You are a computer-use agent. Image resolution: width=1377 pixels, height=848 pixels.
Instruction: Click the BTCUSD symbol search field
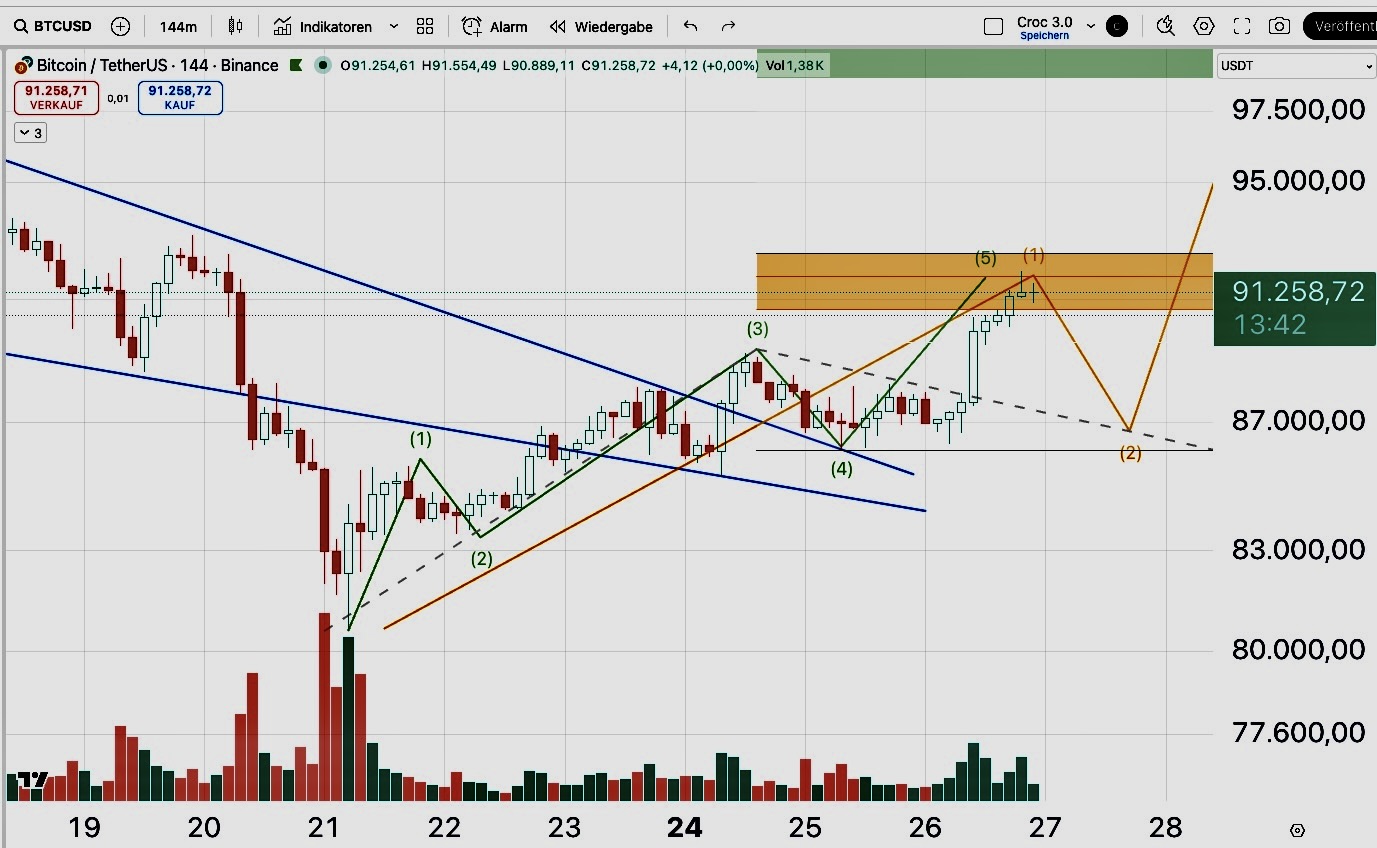click(x=53, y=26)
